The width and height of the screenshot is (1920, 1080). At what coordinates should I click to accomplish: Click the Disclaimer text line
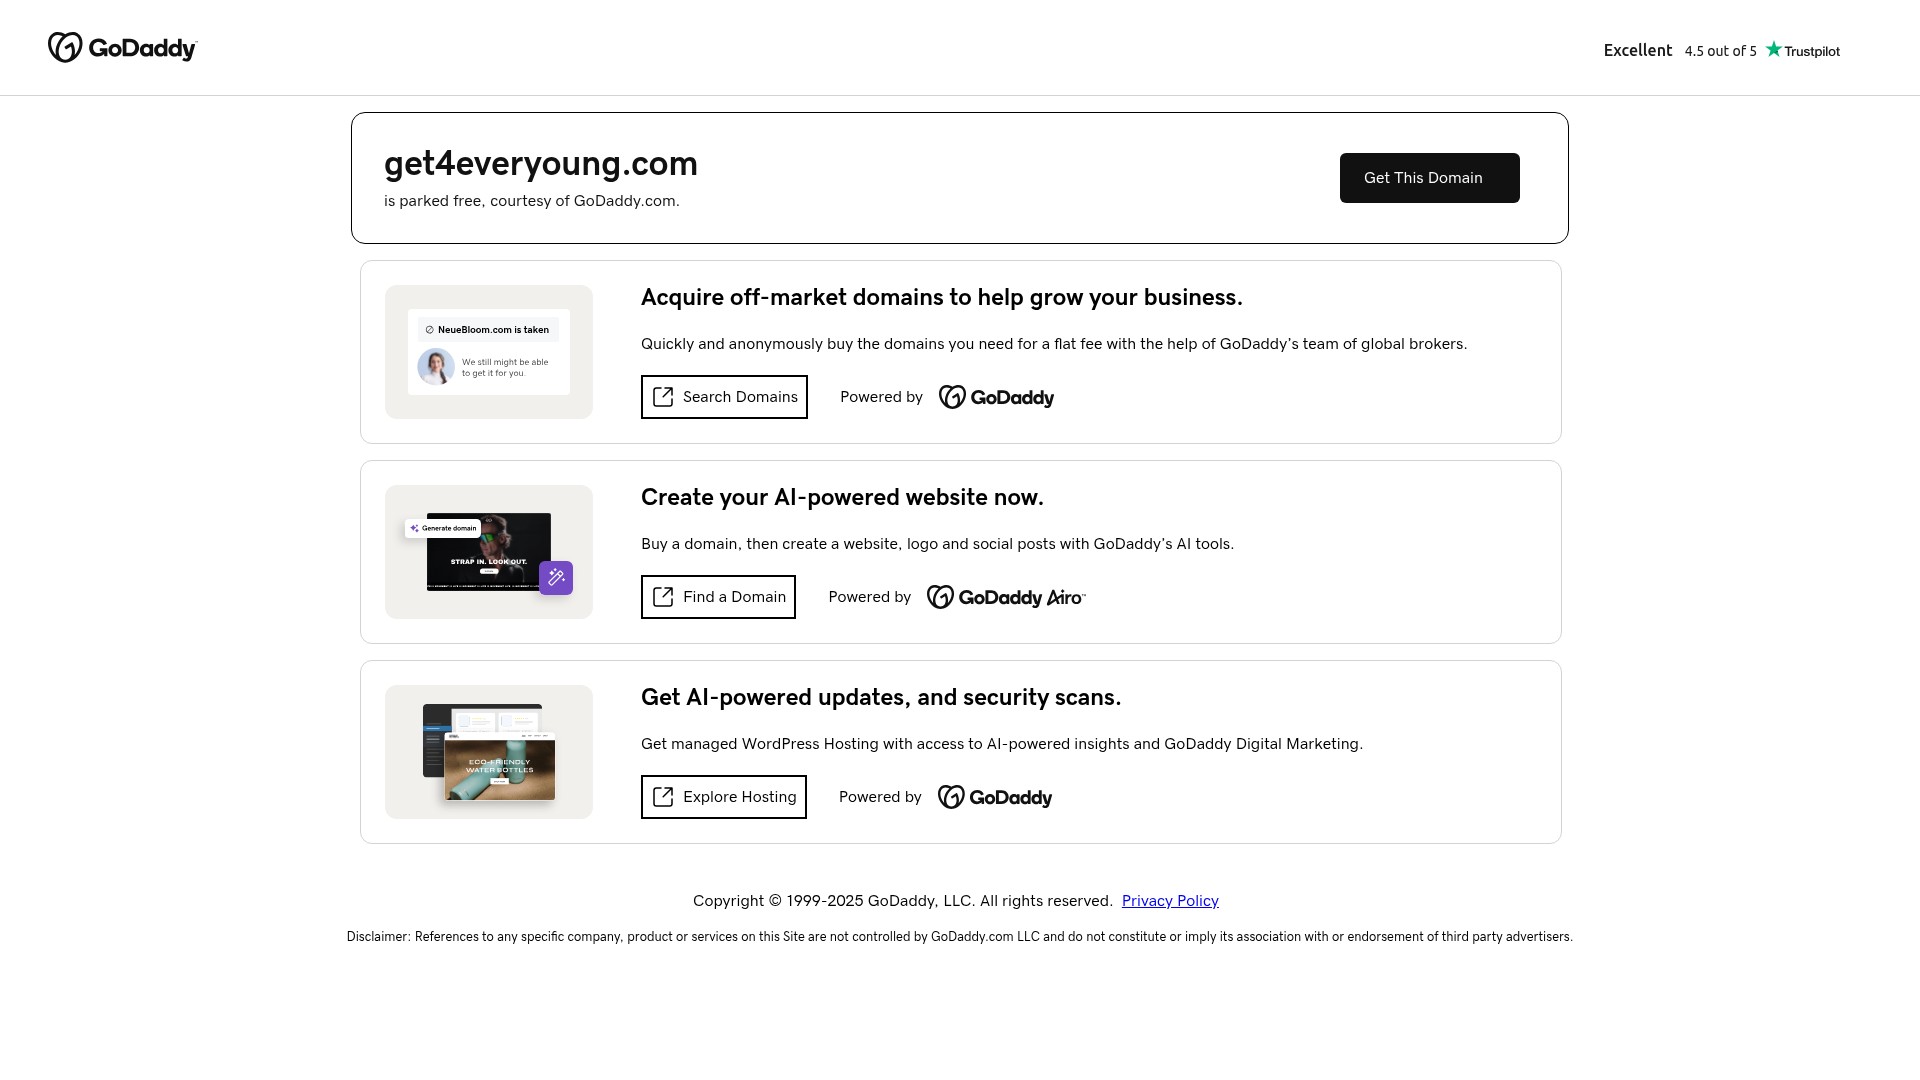pyautogui.click(x=960, y=937)
